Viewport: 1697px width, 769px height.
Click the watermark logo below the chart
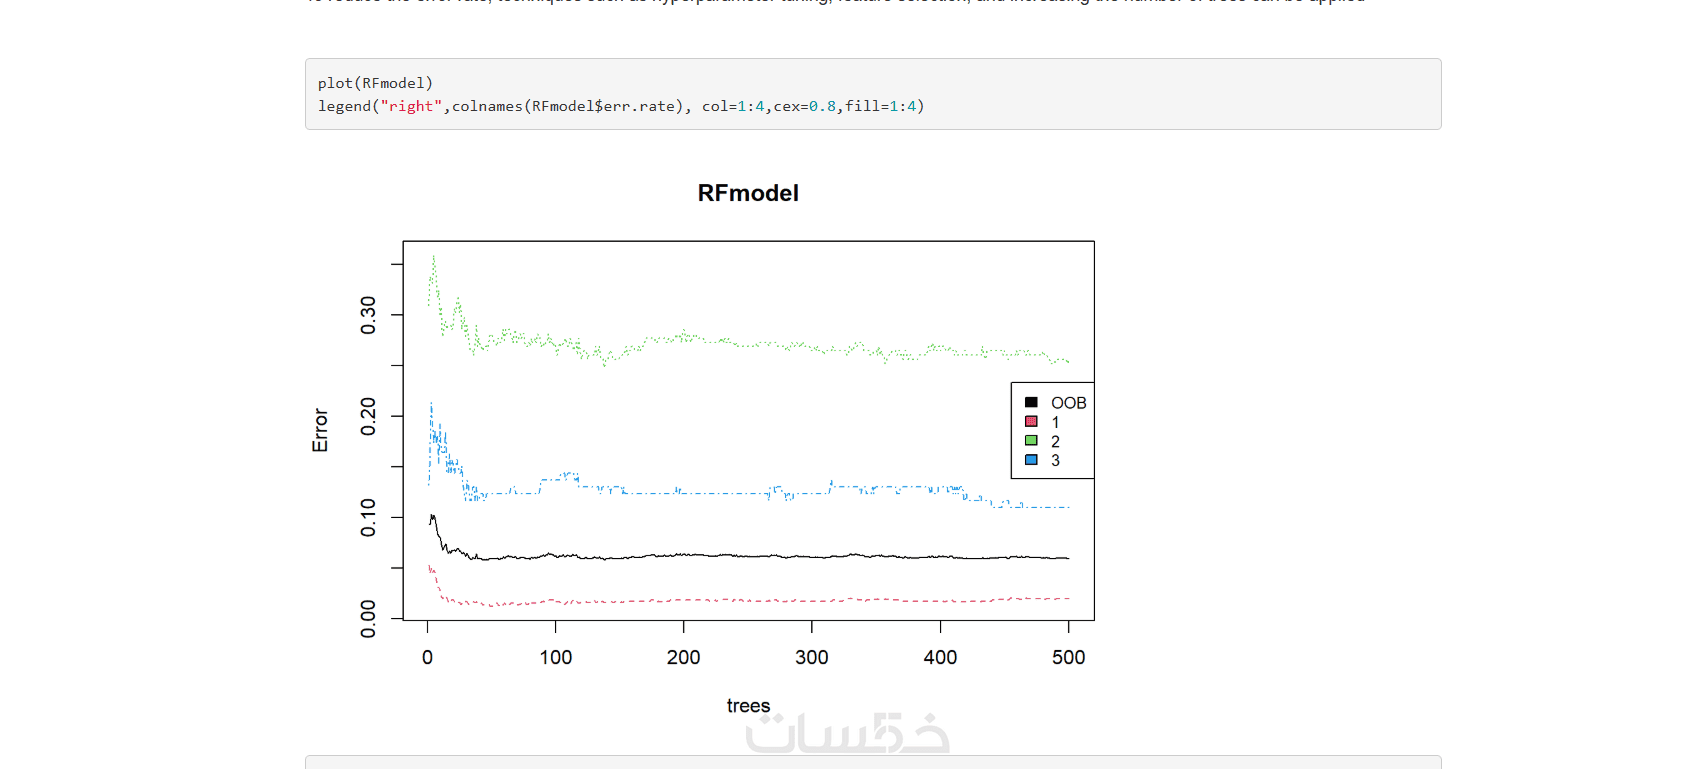click(848, 733)
